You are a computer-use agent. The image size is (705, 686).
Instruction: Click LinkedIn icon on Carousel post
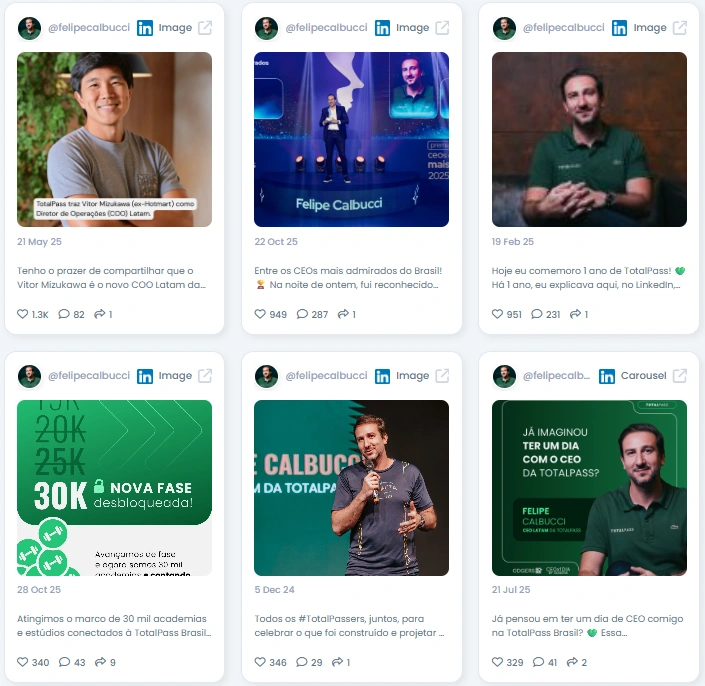[x=607, y=376]
